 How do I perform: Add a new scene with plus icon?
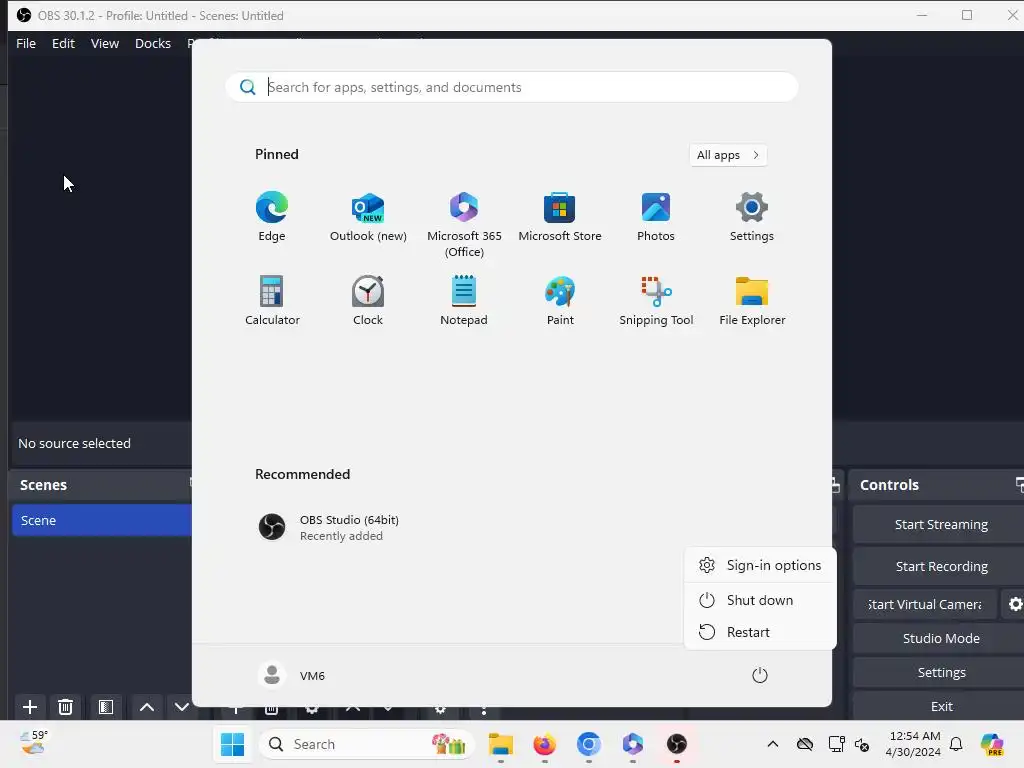tap(29, 707)
